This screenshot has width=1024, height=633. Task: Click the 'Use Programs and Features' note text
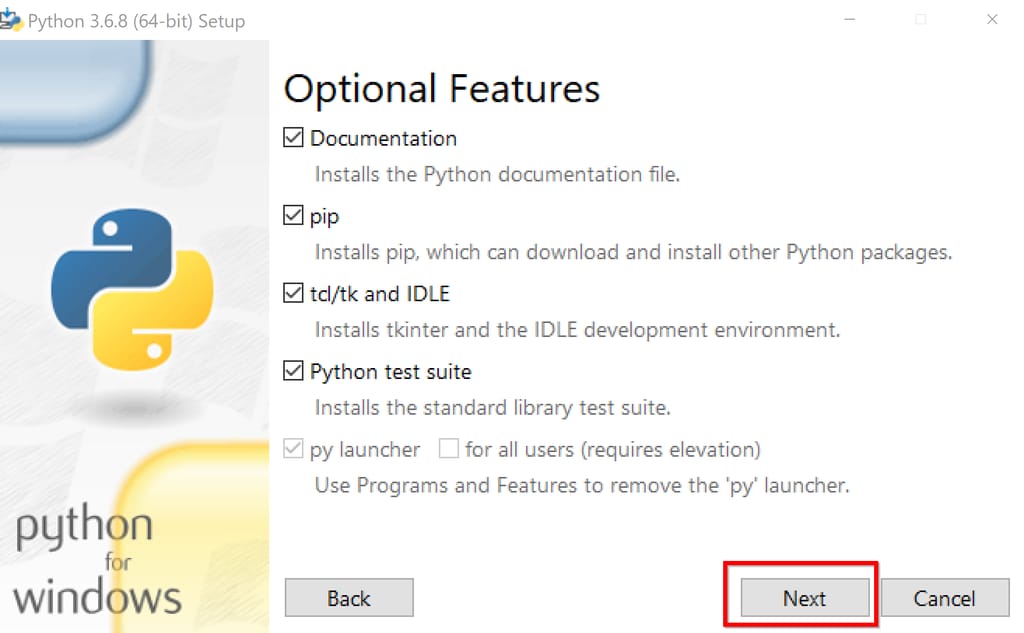tap(581, 486)
